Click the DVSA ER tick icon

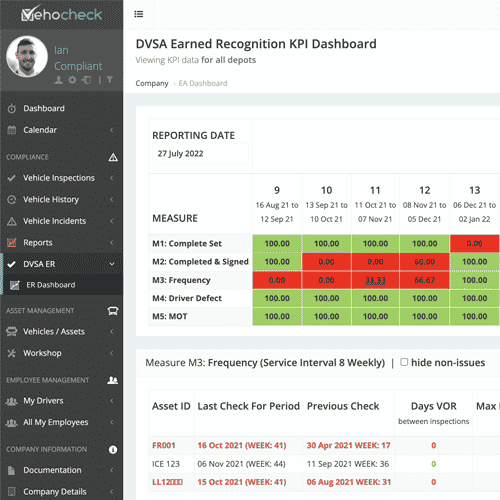(12, 264)
